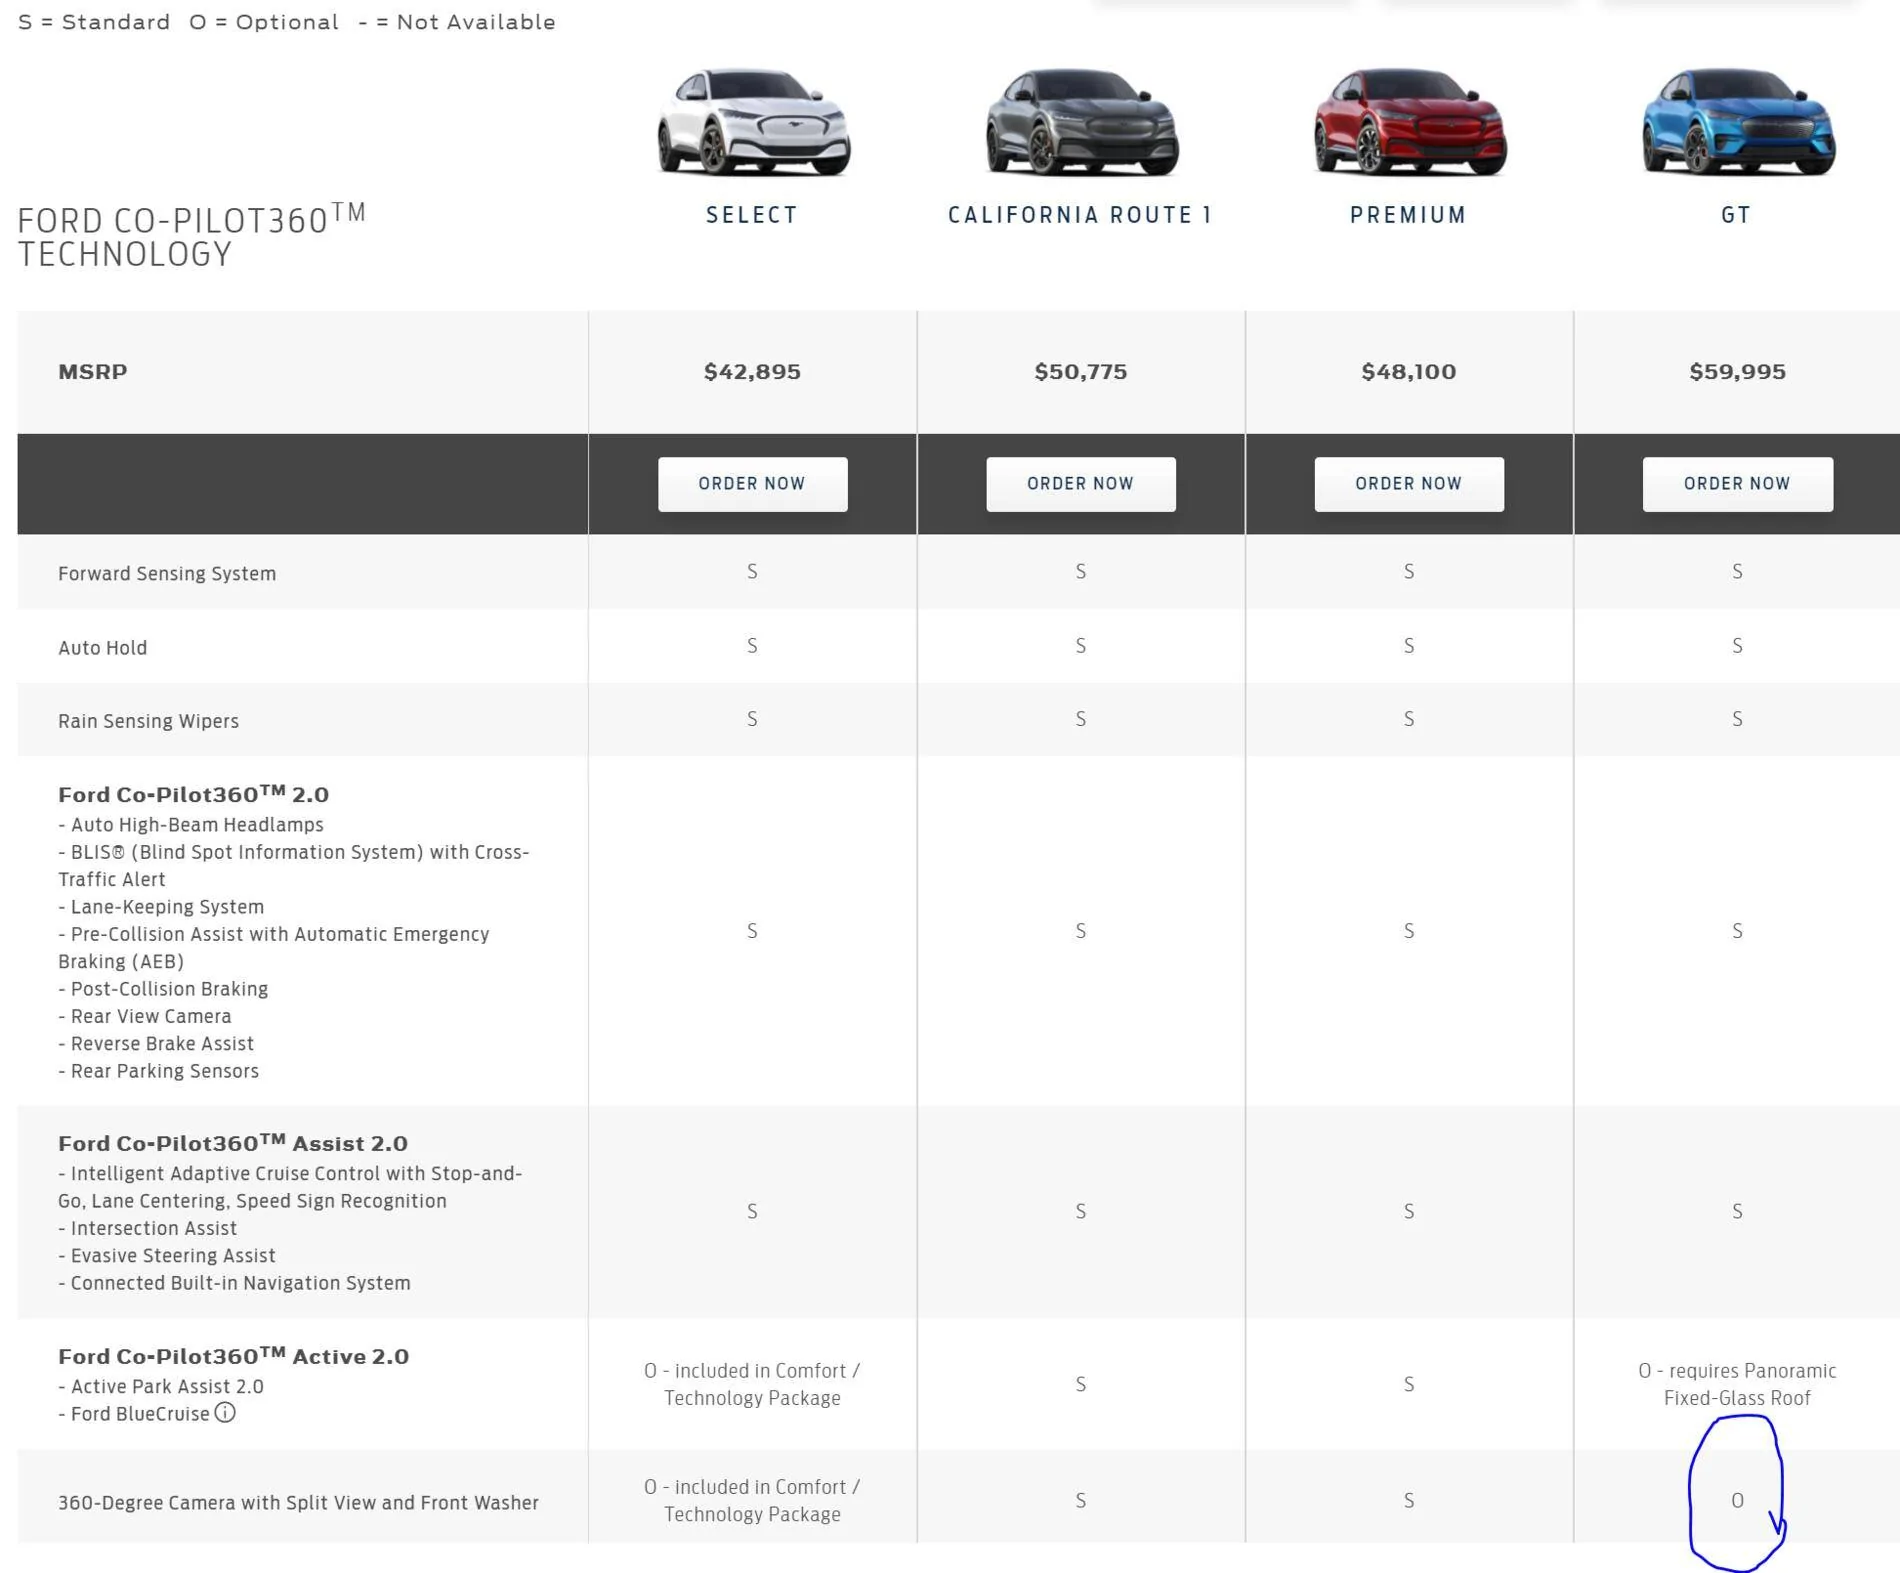
Task: Click the Ford Co-Pilot360 Assist 2.0 heading
Action: 233,1143
